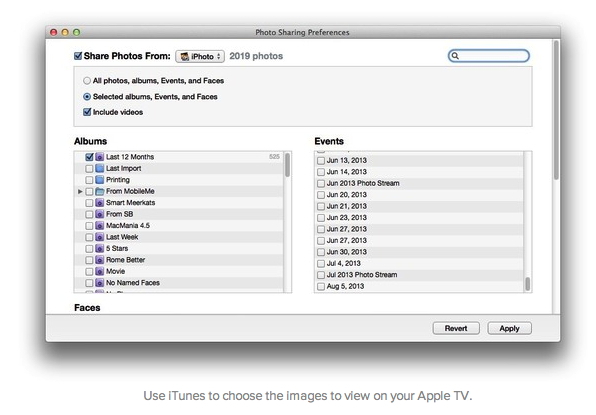This screenshot has width=596, height=415.
Task: Select the Jun 2013 Photo Stream label
Action: tap(363, 183)
